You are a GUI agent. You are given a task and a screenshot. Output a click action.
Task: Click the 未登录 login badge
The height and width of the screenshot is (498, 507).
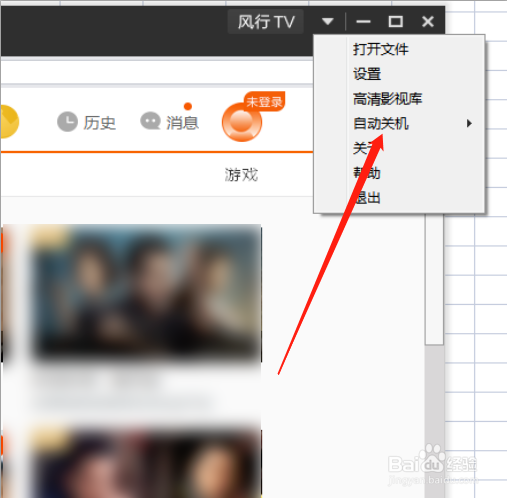[x=264, y=101]
